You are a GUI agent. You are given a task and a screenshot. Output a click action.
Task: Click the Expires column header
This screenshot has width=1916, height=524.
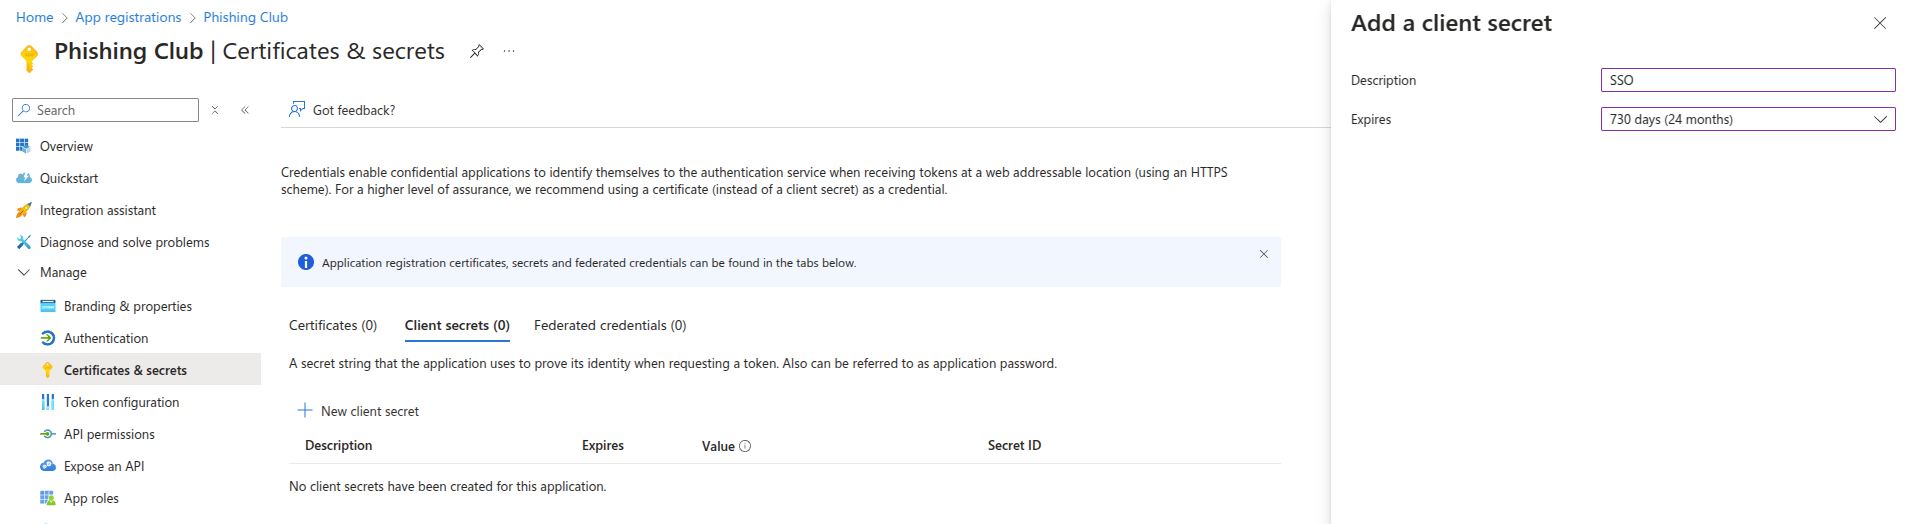[x=603, y=445]
